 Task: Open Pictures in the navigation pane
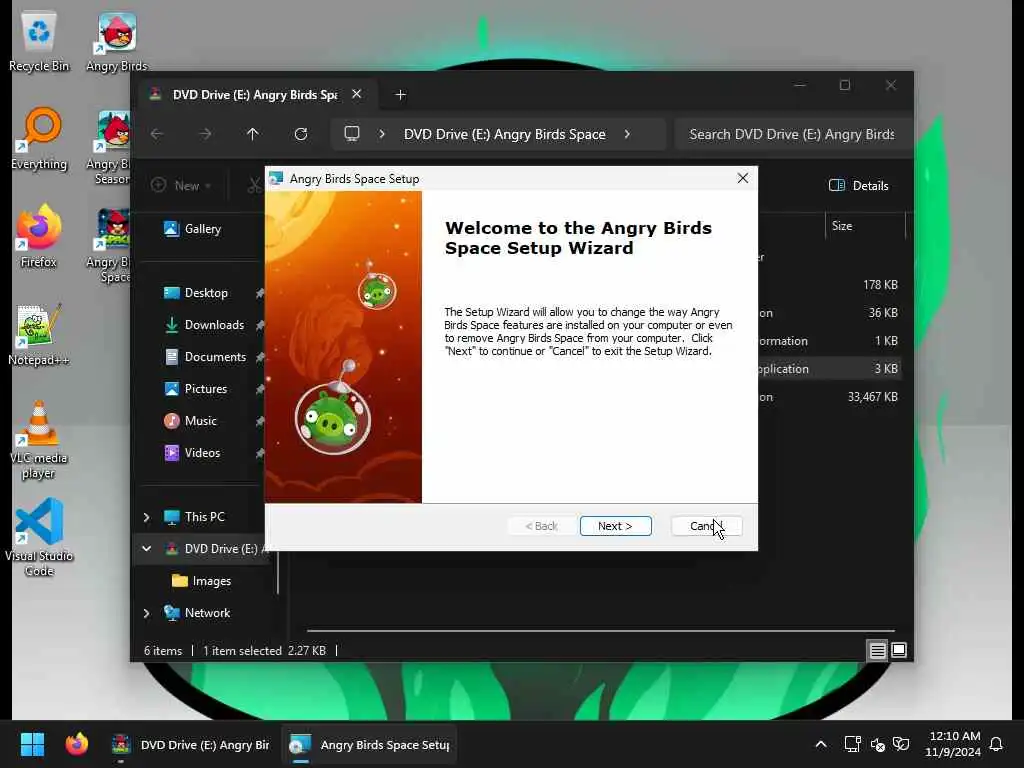[196, 389]
